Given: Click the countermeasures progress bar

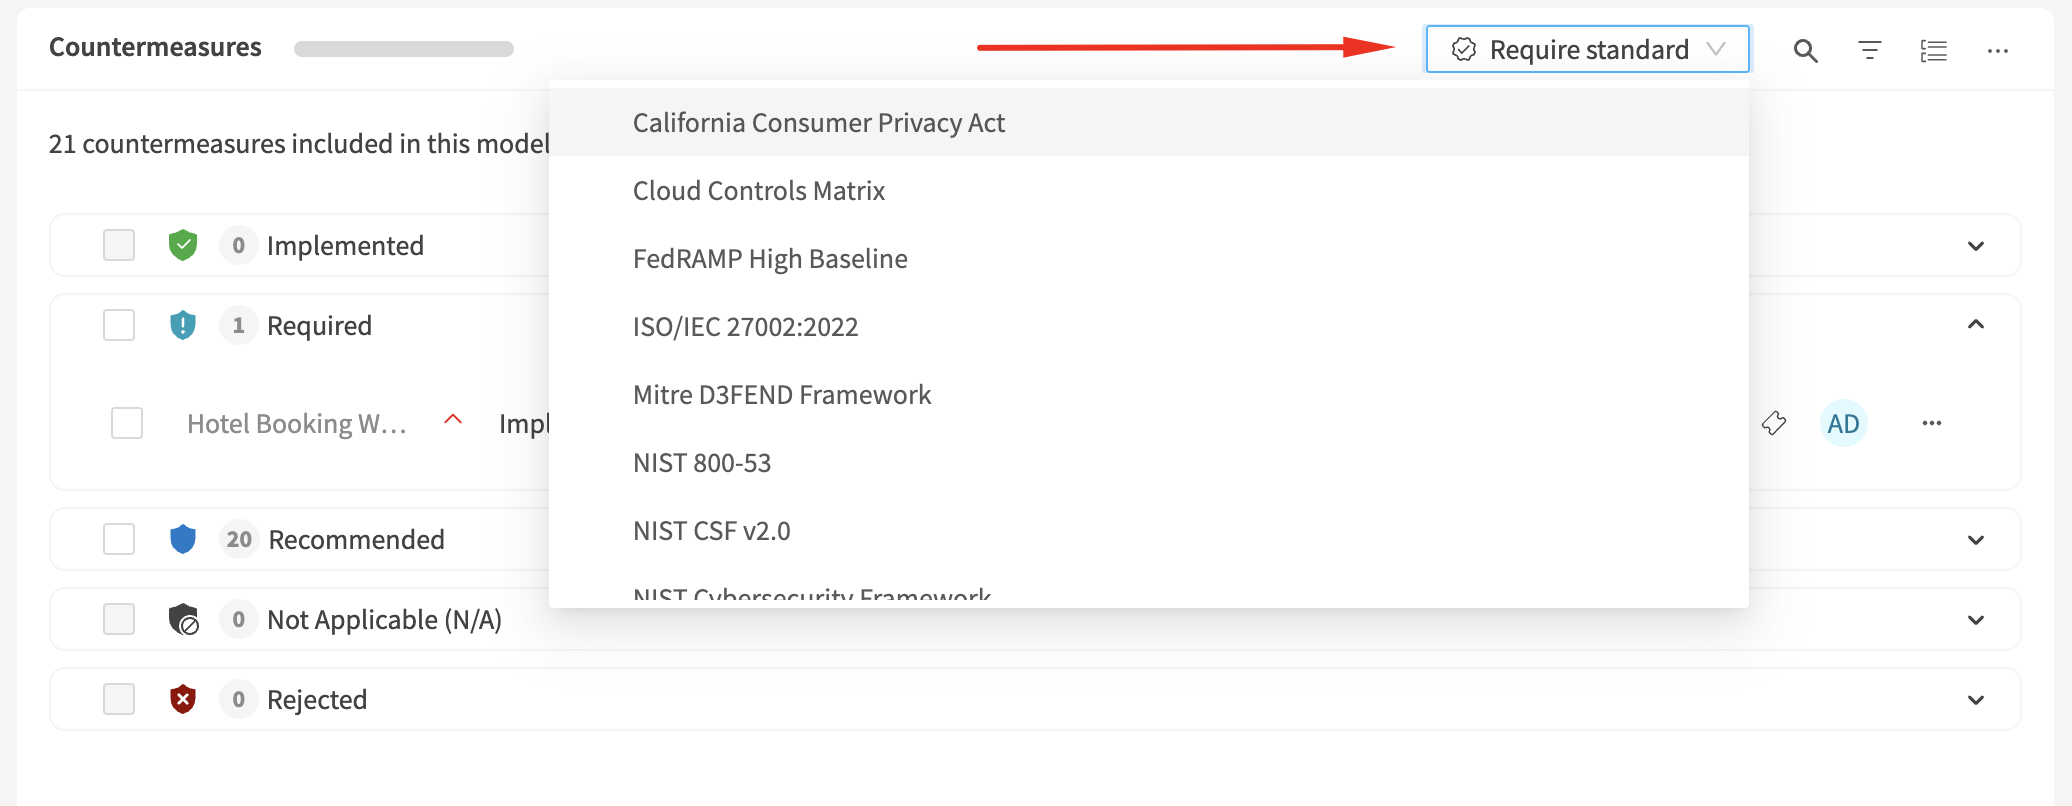Looking at the screenshot, I should (403, 49).
